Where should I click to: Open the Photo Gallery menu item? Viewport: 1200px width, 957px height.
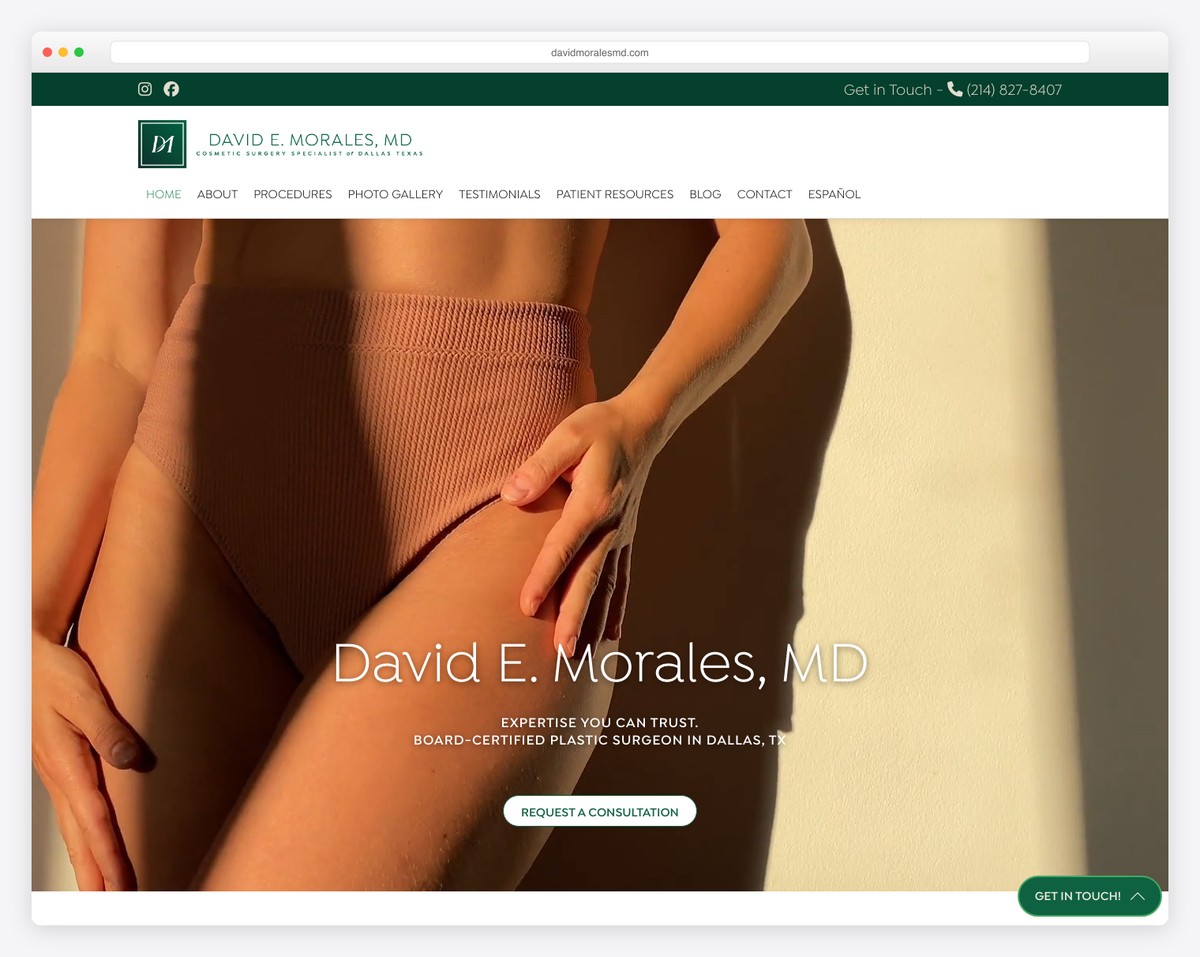pos(395,194)
